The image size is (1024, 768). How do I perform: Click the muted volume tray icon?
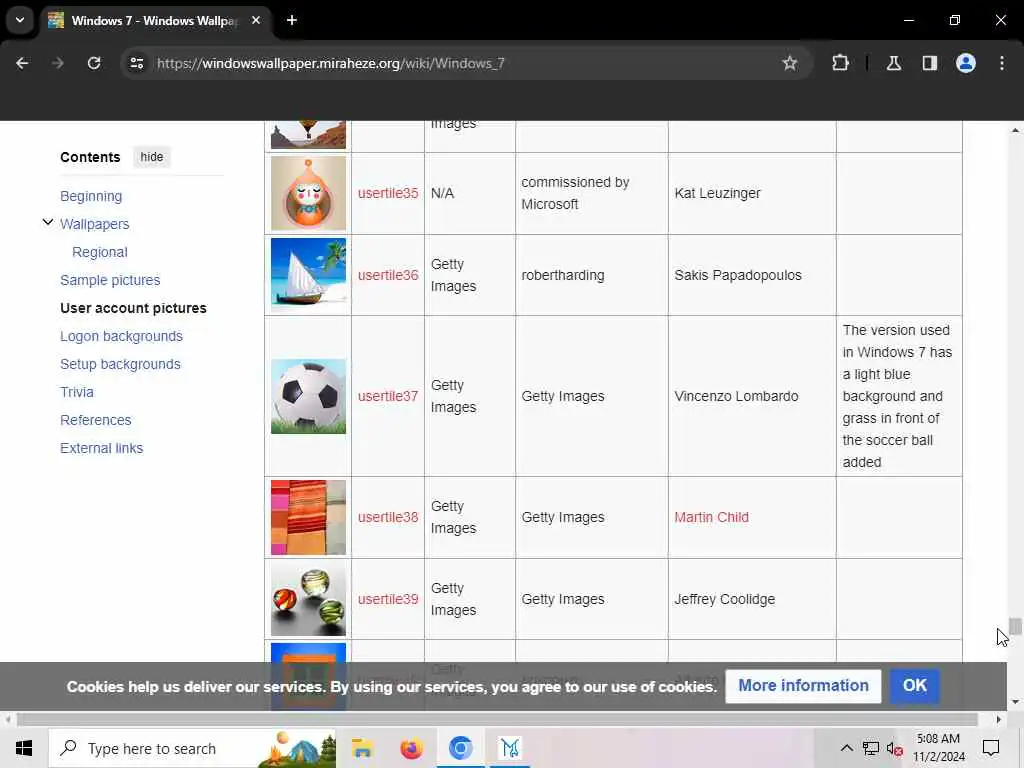coord(894,748)
